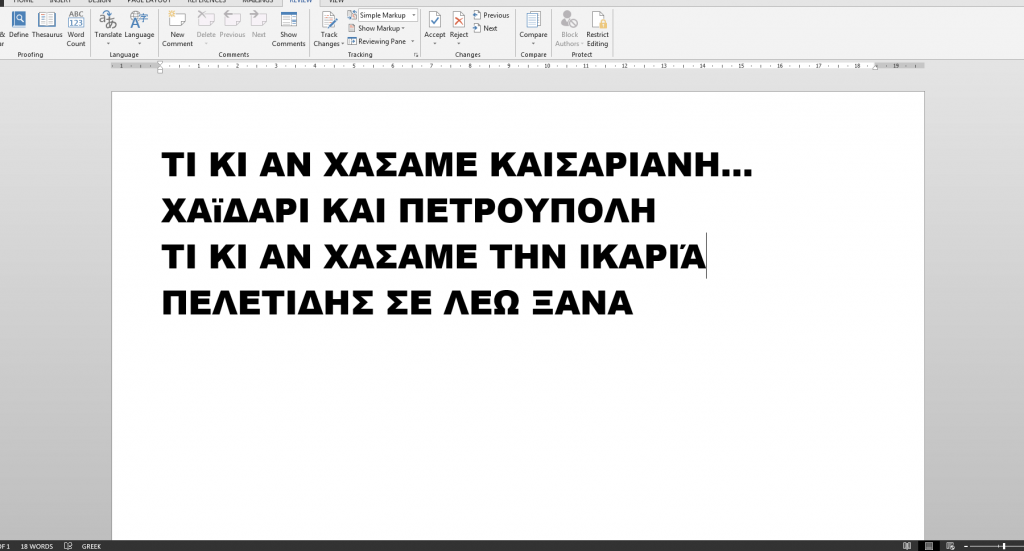Insert a New Comment
Image resolution: width=1024 pixels, height=551 pixels.
pyautogui.click(x=177, y=29)
